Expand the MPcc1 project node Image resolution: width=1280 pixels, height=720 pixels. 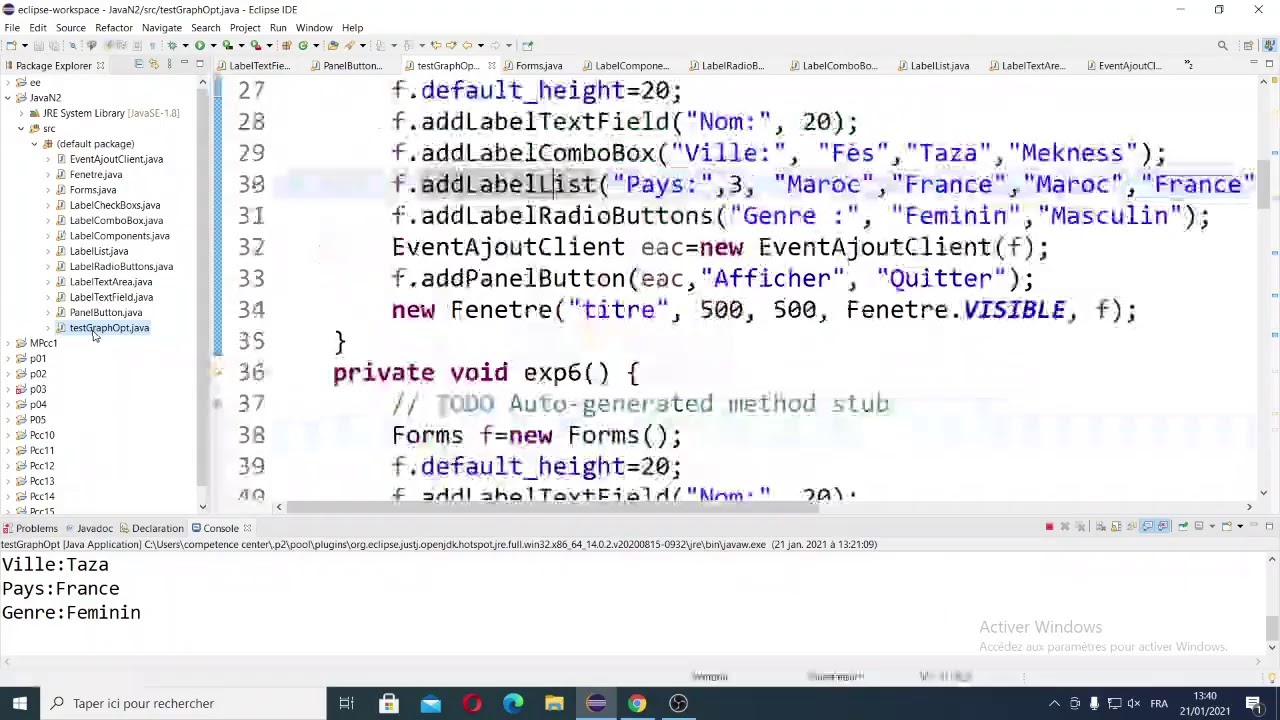(x=8, y=343)
